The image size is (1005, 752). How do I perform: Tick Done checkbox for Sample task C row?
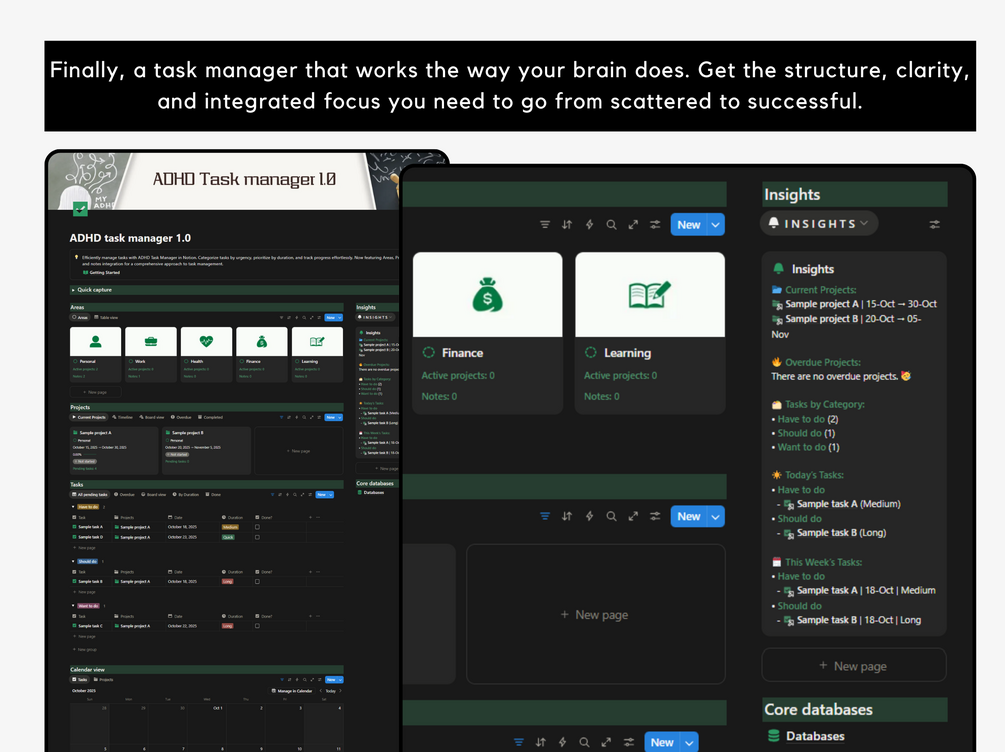(257, 626)
